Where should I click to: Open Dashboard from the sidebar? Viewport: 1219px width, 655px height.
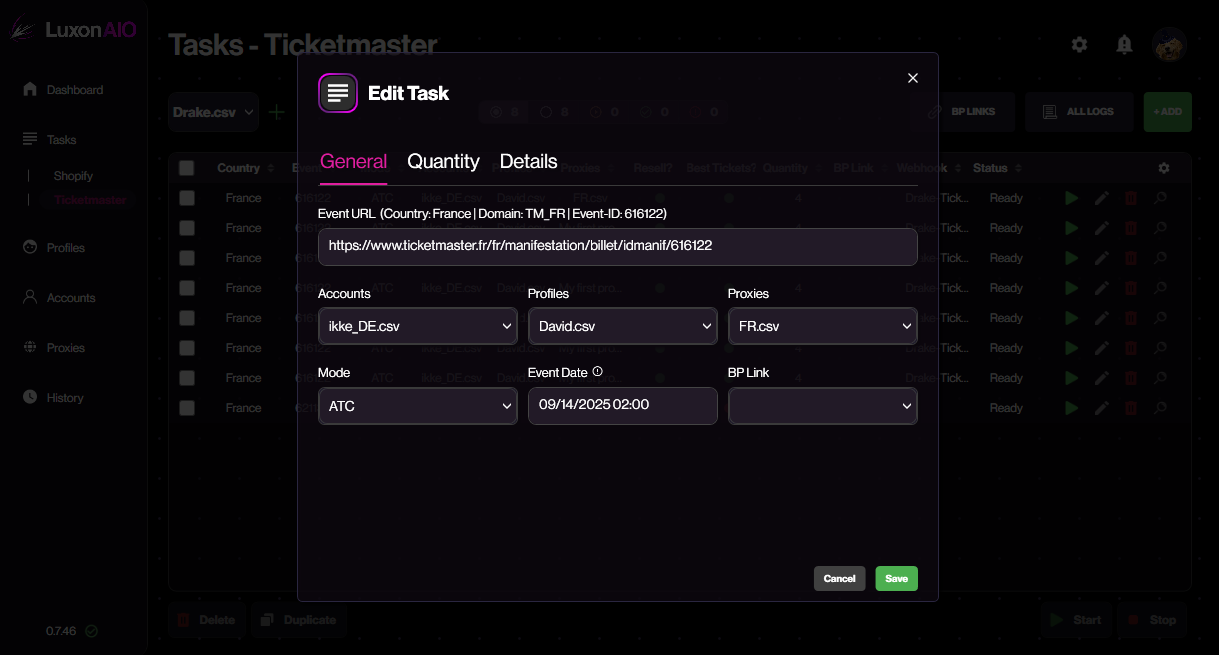[x=74, y=90]
